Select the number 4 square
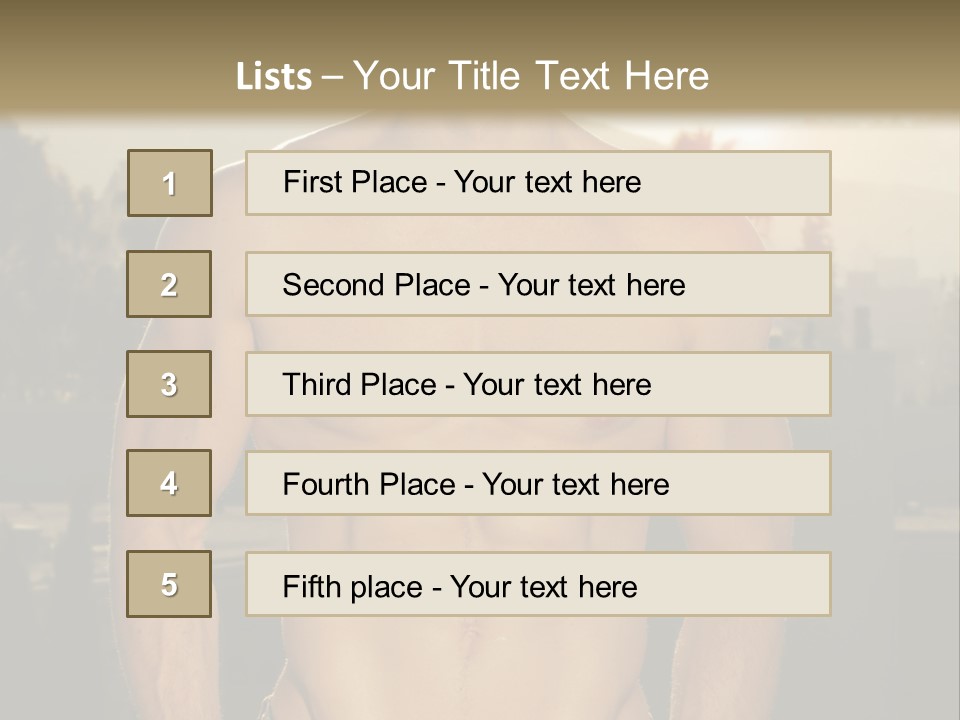 [x=169, y=483]
